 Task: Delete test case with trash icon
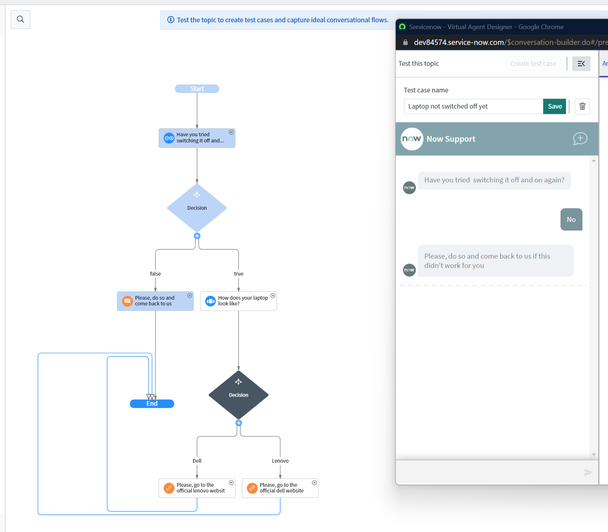pyautogui.click(x=582, y=106)
